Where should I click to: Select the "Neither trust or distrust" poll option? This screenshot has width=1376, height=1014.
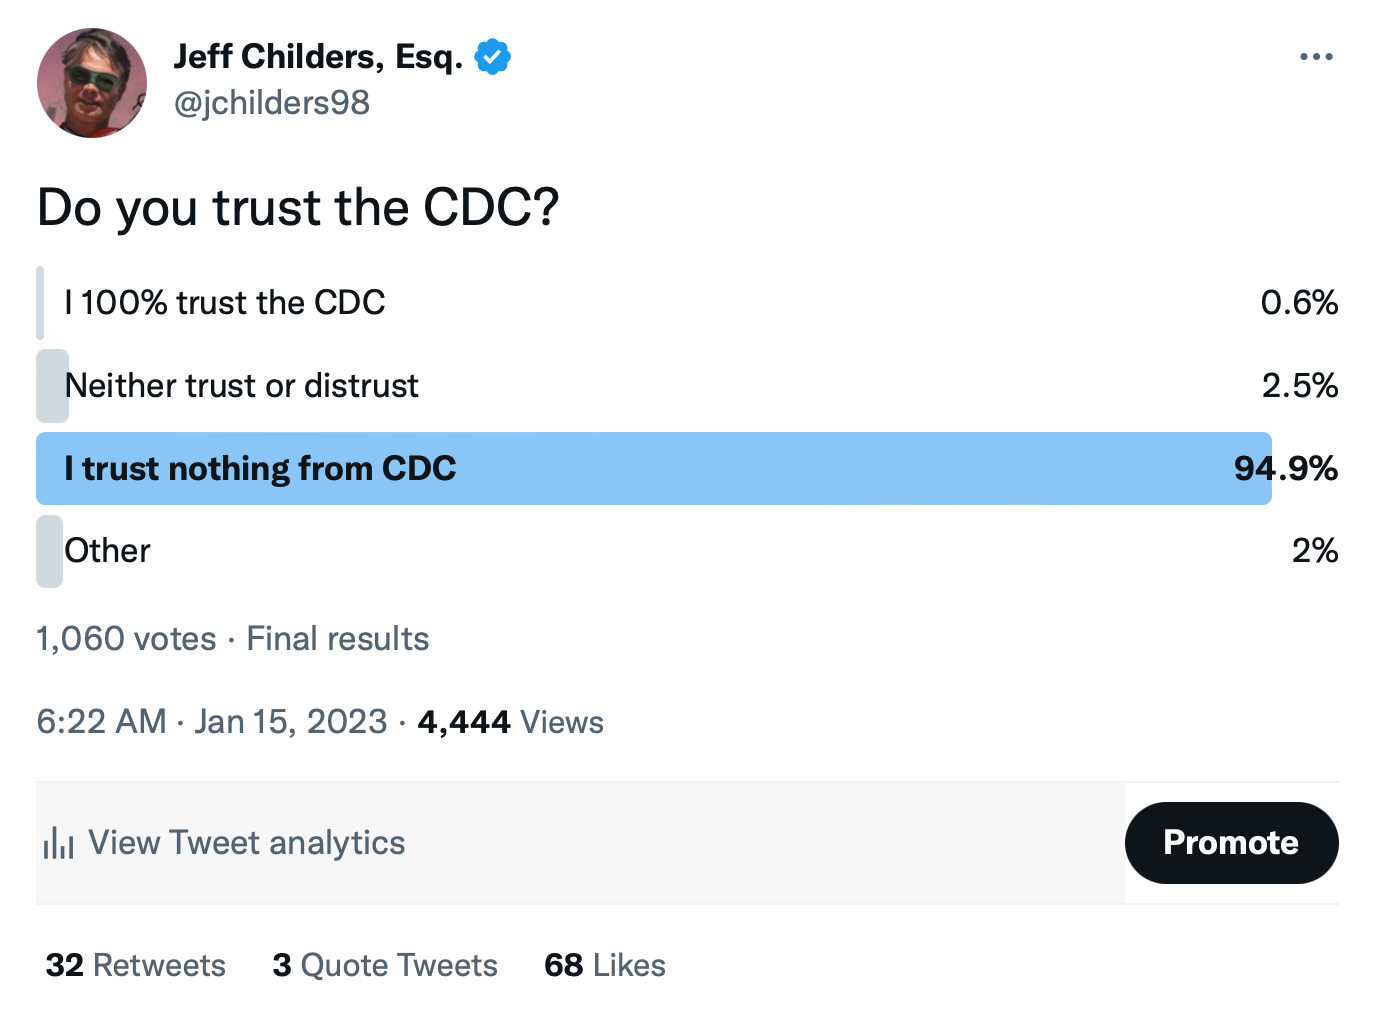242,386
